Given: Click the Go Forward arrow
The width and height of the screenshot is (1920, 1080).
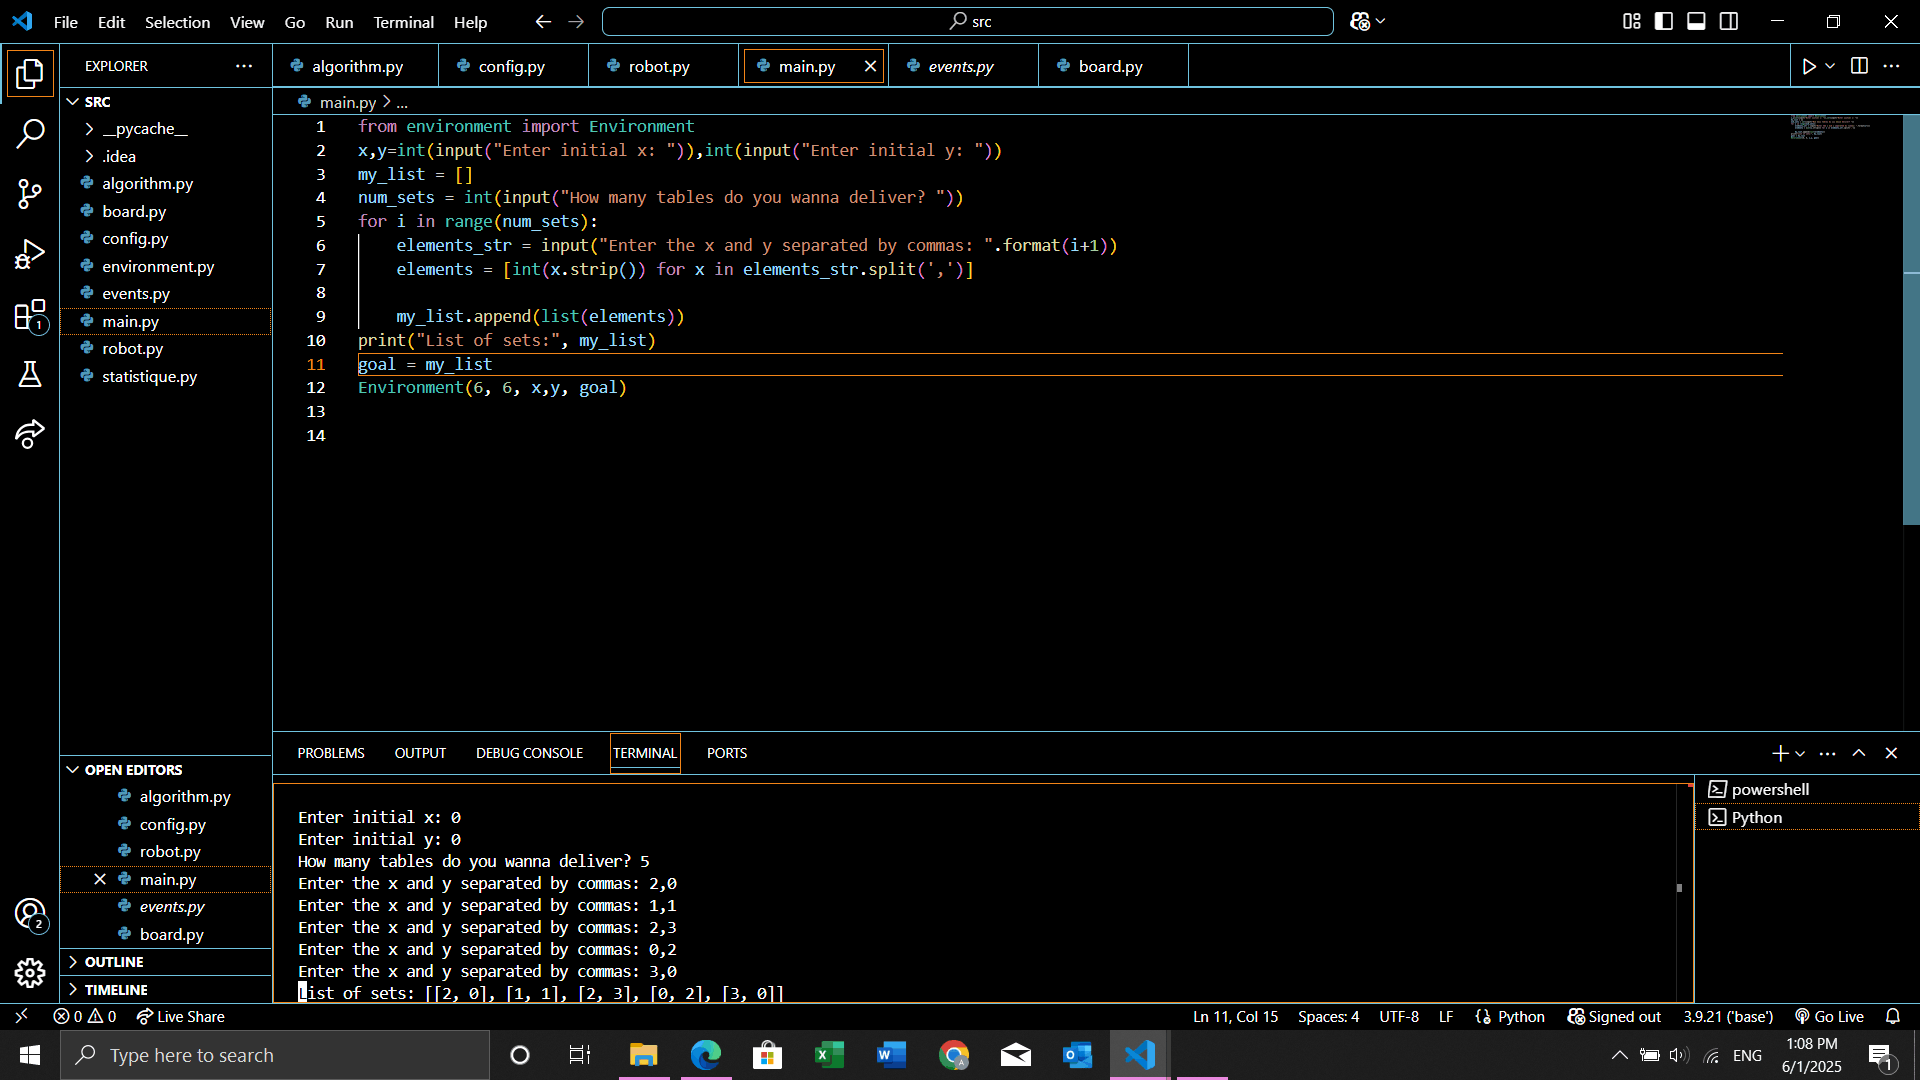Looking at the screenshot, I should click(x=576, y=21).
